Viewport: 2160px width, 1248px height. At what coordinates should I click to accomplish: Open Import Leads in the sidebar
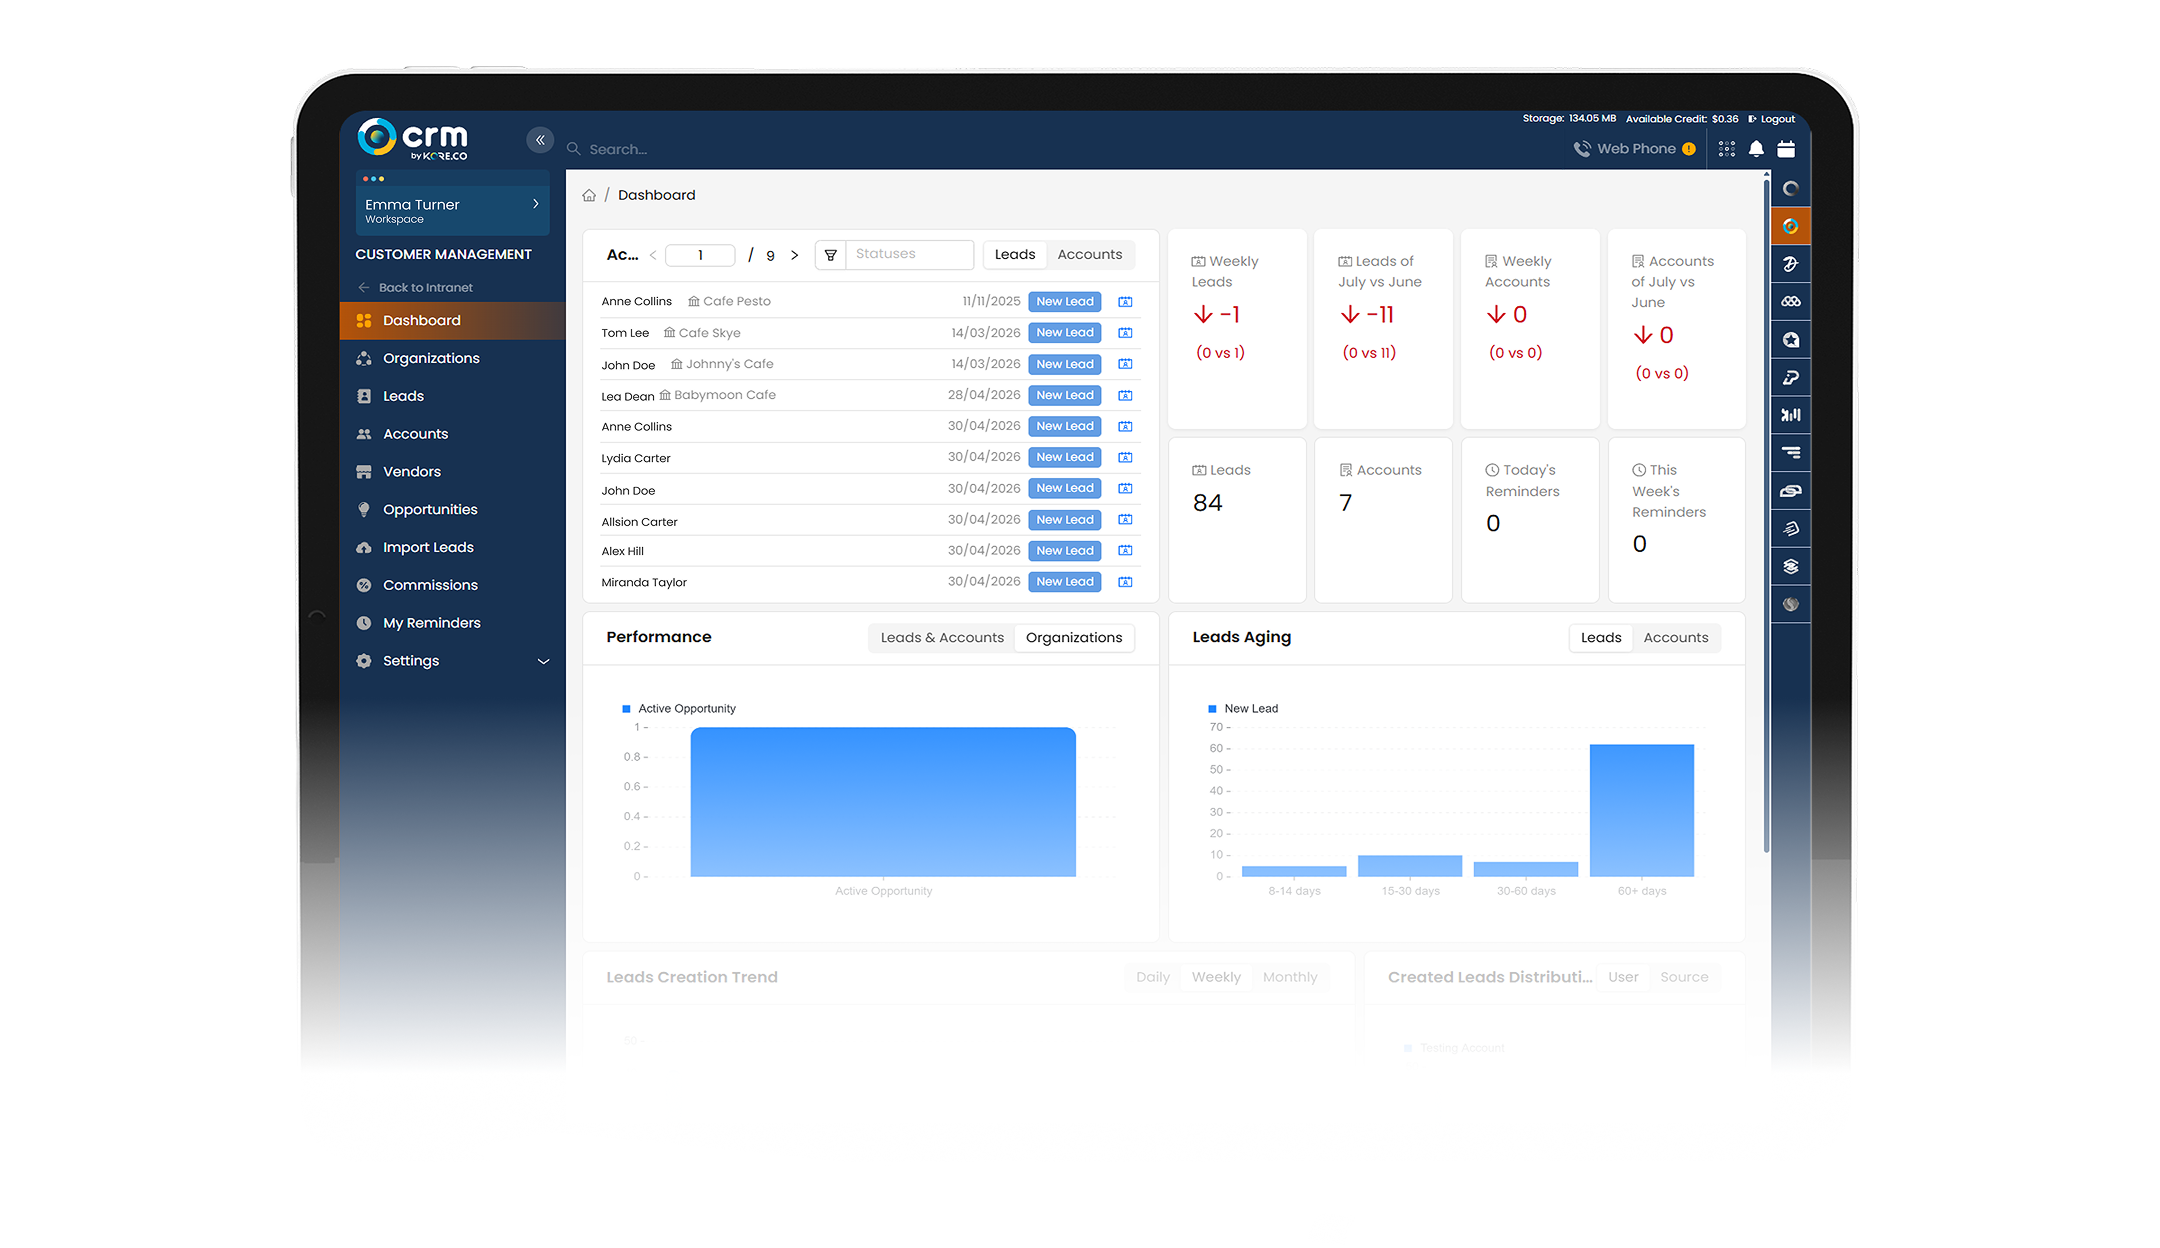tap(453, 548)
